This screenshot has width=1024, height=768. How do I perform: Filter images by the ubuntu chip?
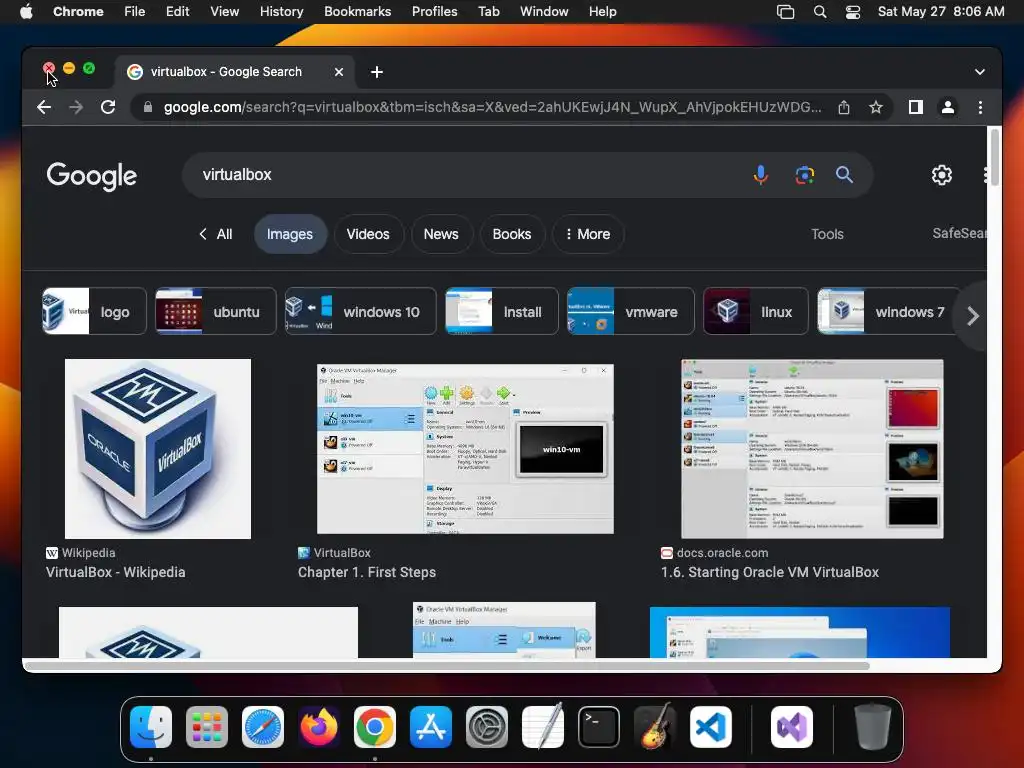pyautogui.click(x=216, y=312)
